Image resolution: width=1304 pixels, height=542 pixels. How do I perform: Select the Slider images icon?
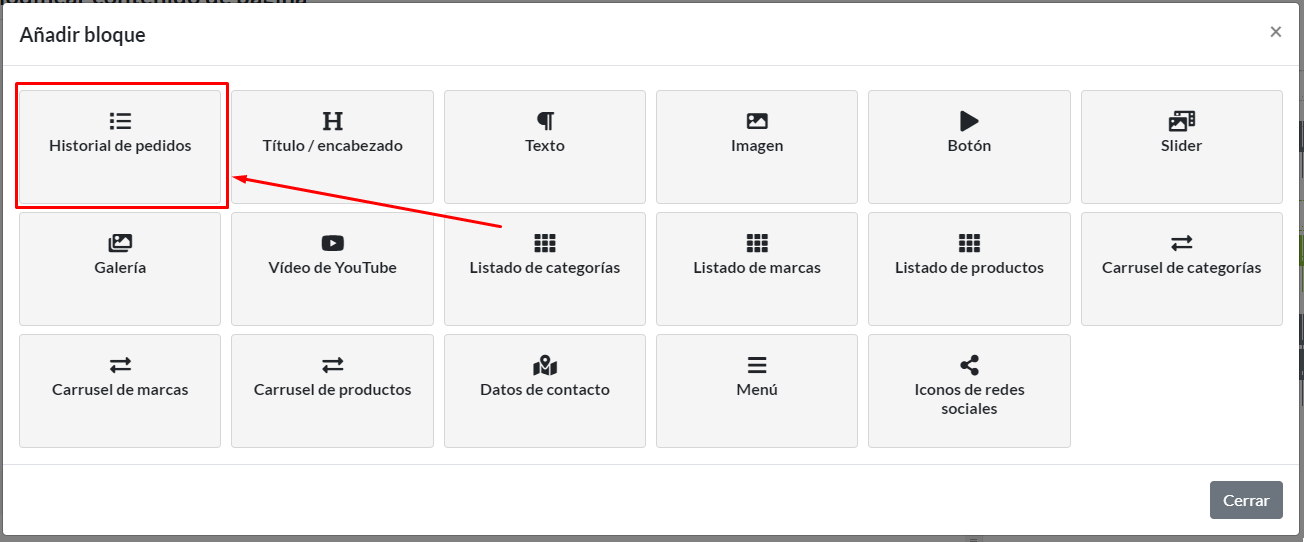point(1181,121)
